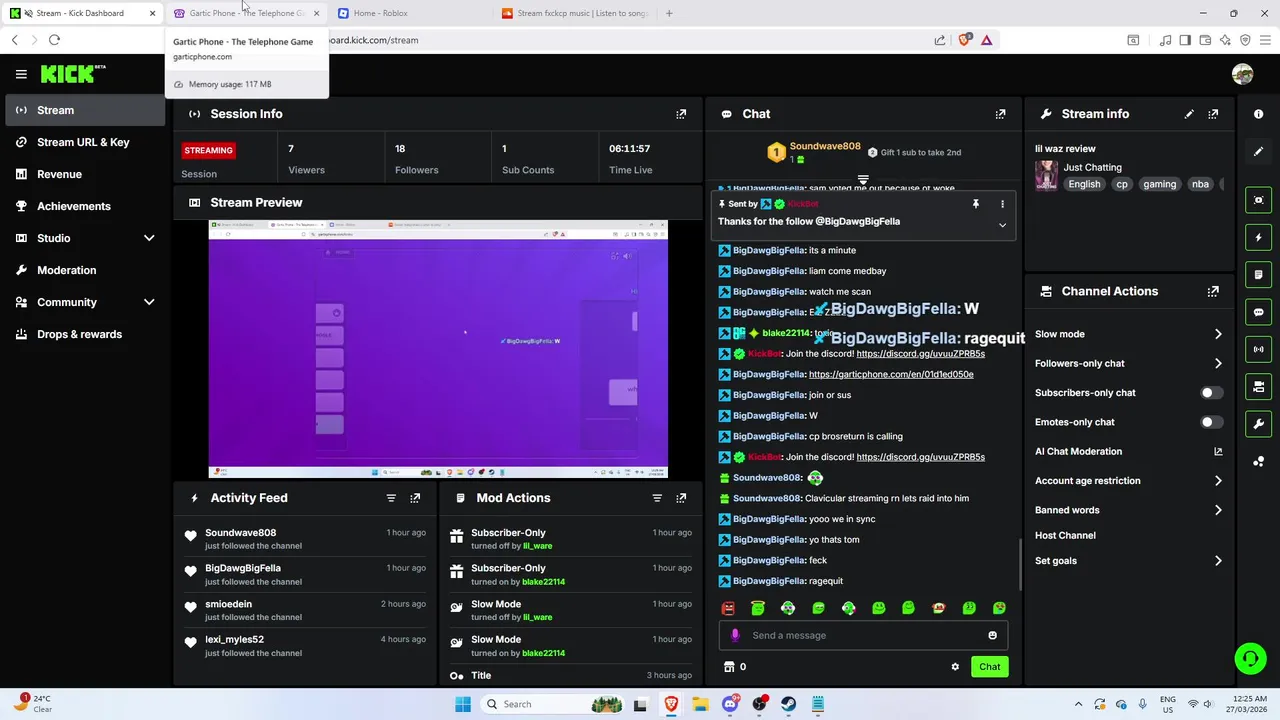This screenshot has height=720, width=1280.
Task: Toggle Subscribers-only chat switch
Action: [x=1211, y=393]
